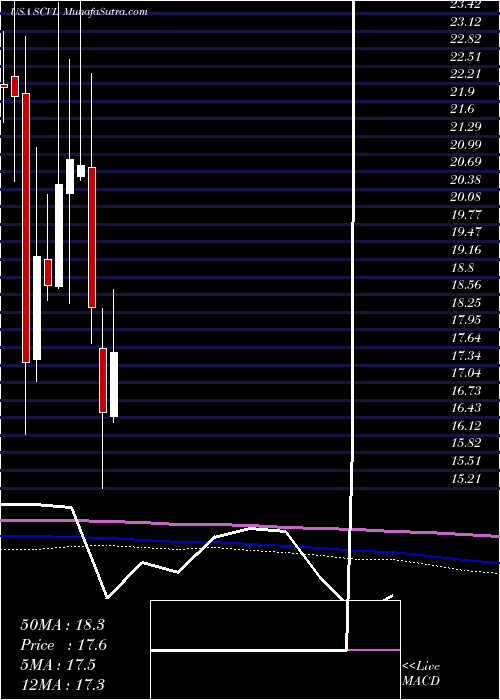Select the last white candlestick on the chart
Viewport: 500px width, 700px height.
tap(114, 384)
